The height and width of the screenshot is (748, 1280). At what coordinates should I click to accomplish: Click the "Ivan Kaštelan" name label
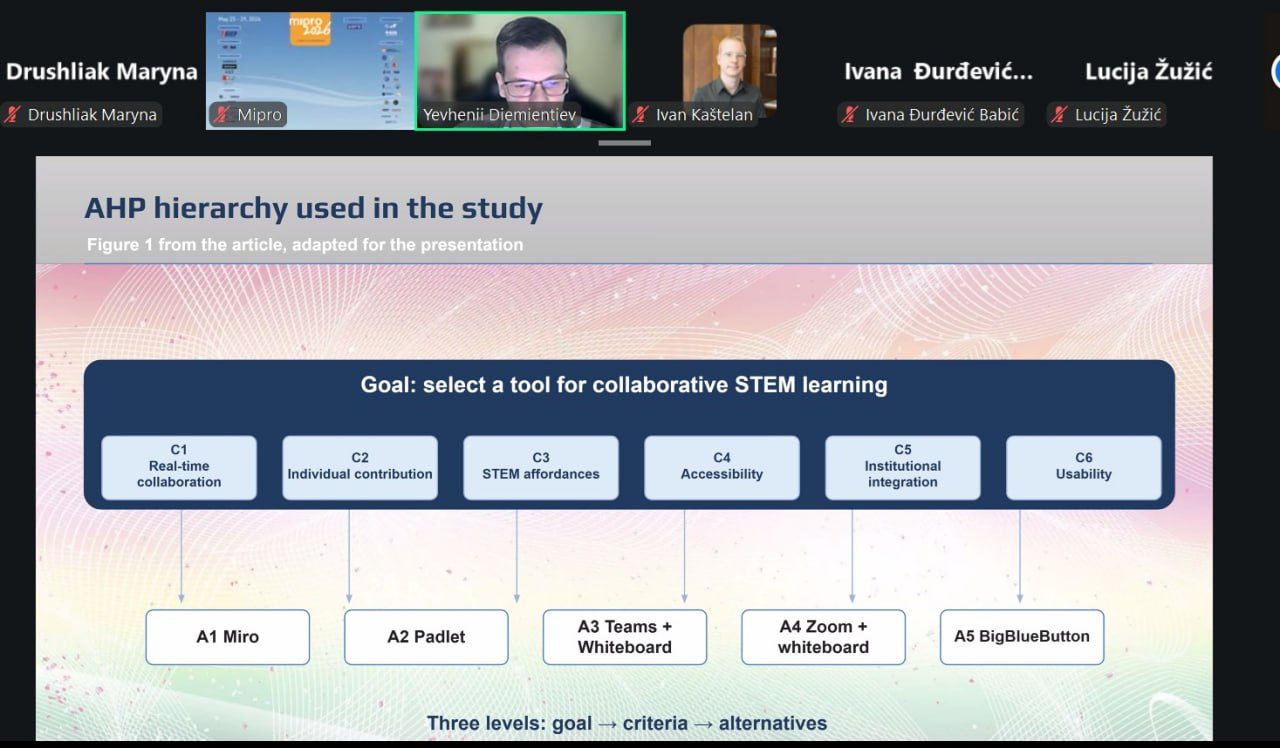coord(704,115)
